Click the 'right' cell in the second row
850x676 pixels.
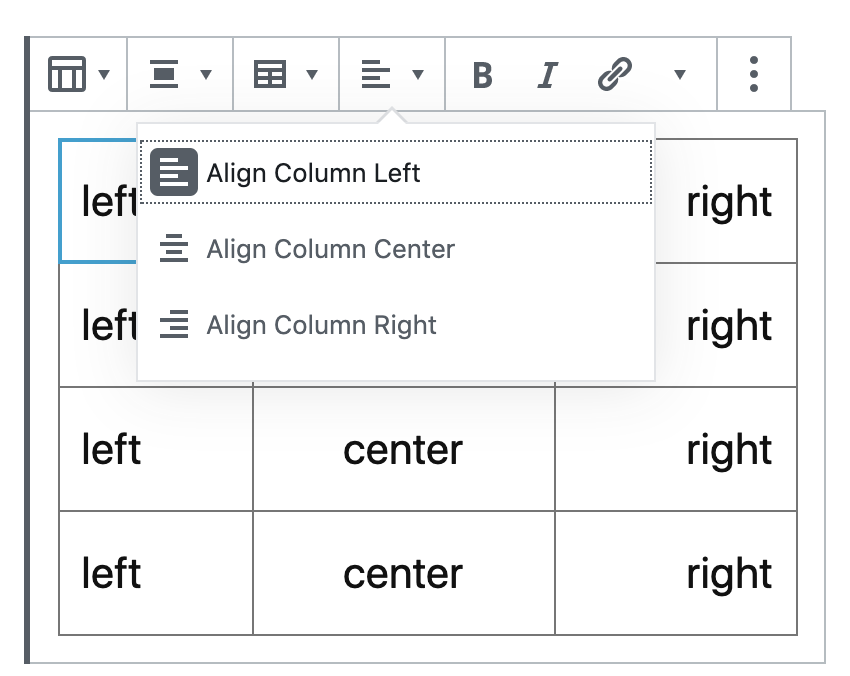727,325
